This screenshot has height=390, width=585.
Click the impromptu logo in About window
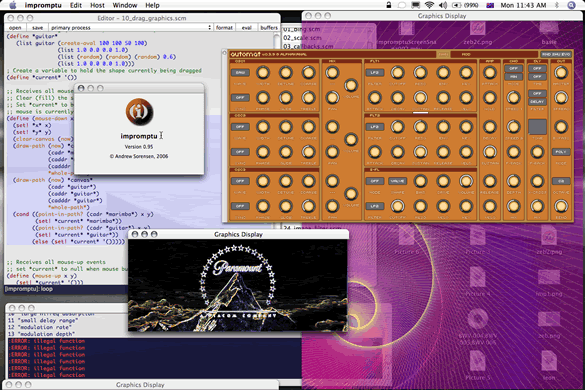(x=139, y=112)
